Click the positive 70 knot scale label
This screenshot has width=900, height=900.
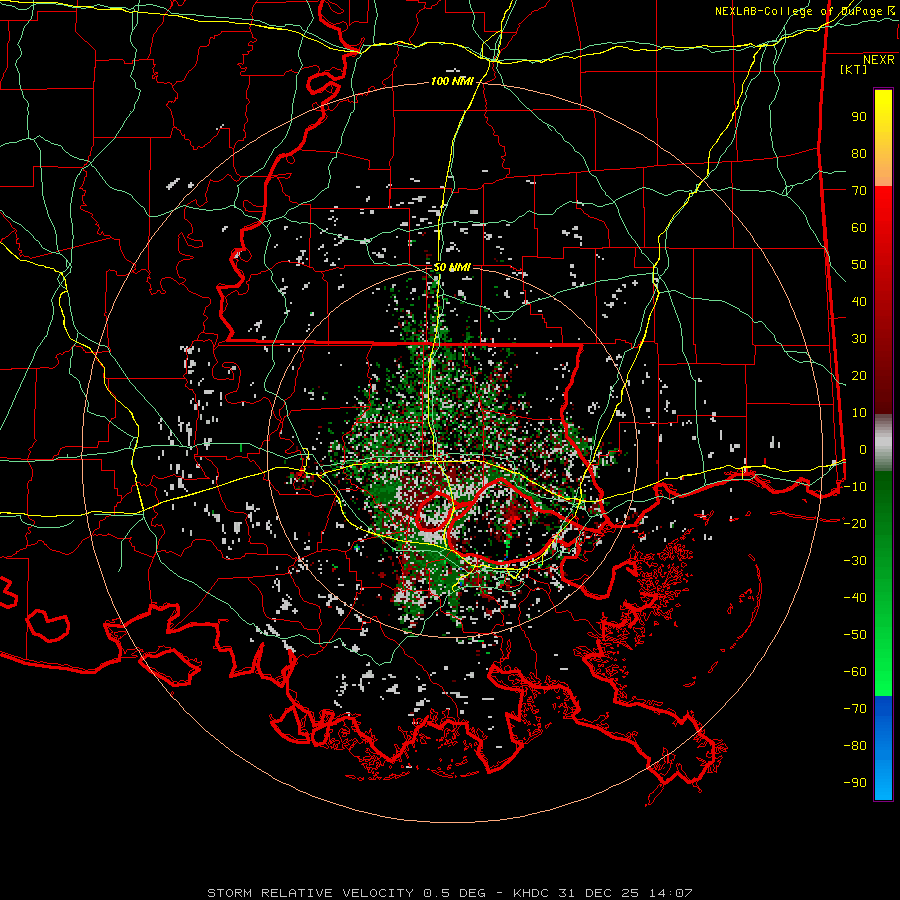click(x=859, y=191)
